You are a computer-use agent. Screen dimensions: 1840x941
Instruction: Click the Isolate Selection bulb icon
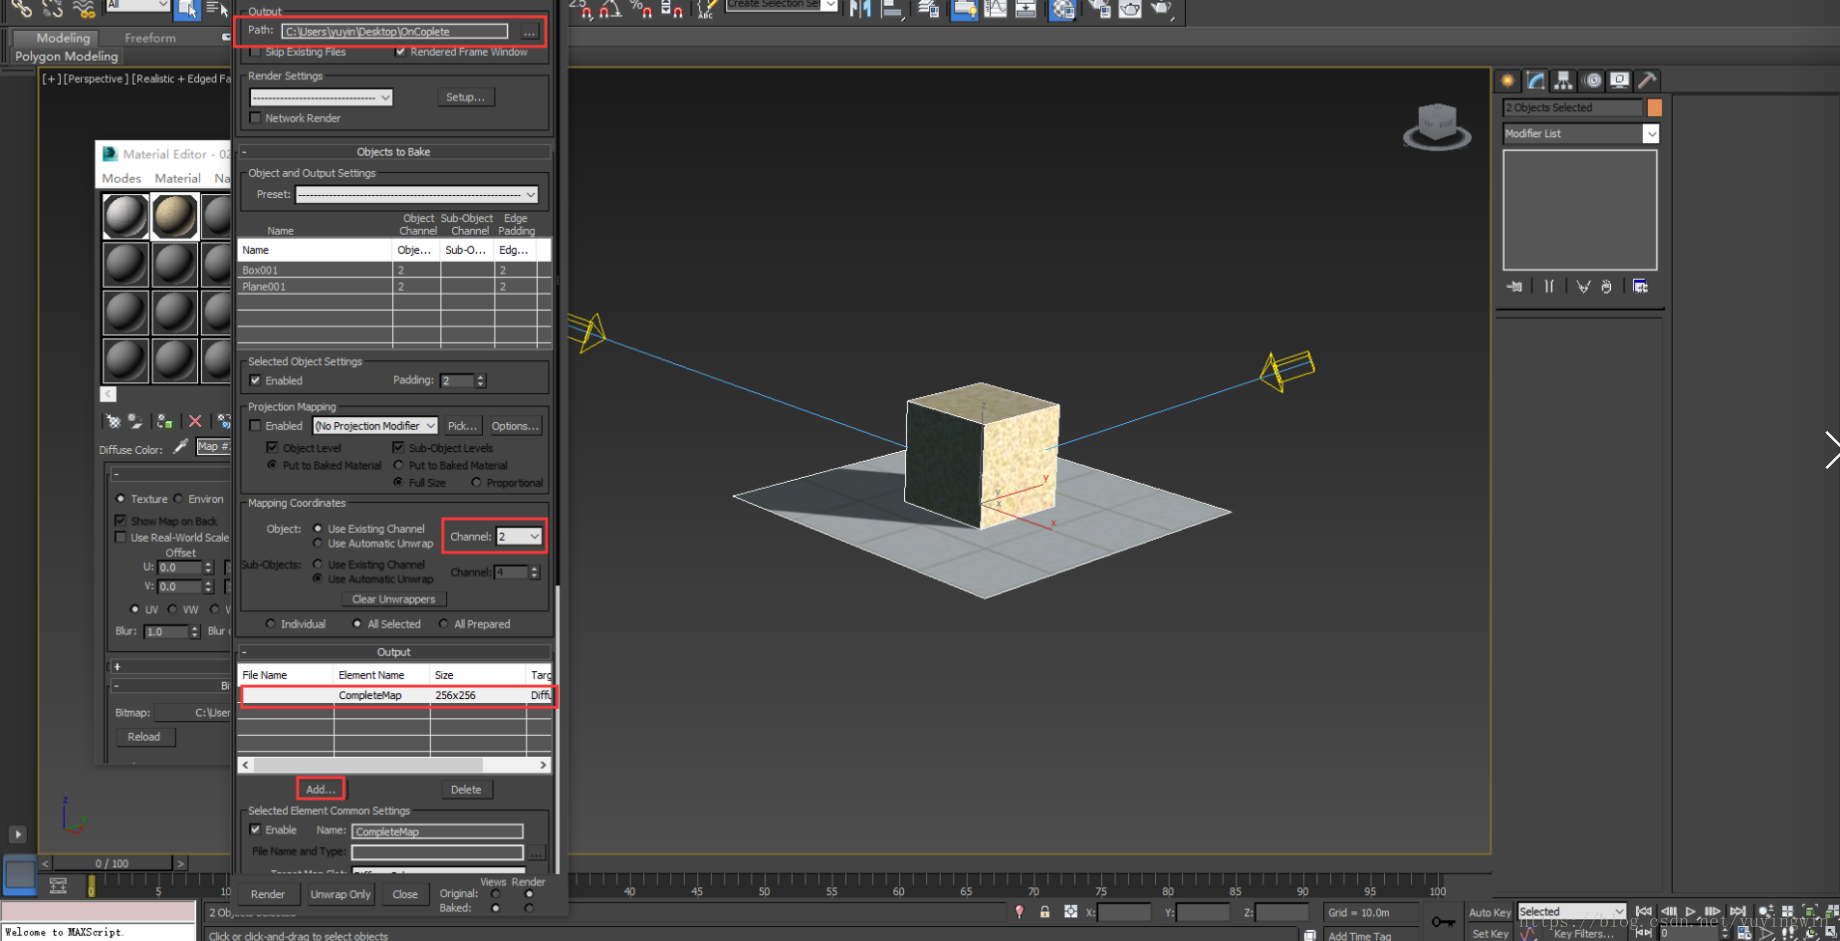[x=1019, y=912]
